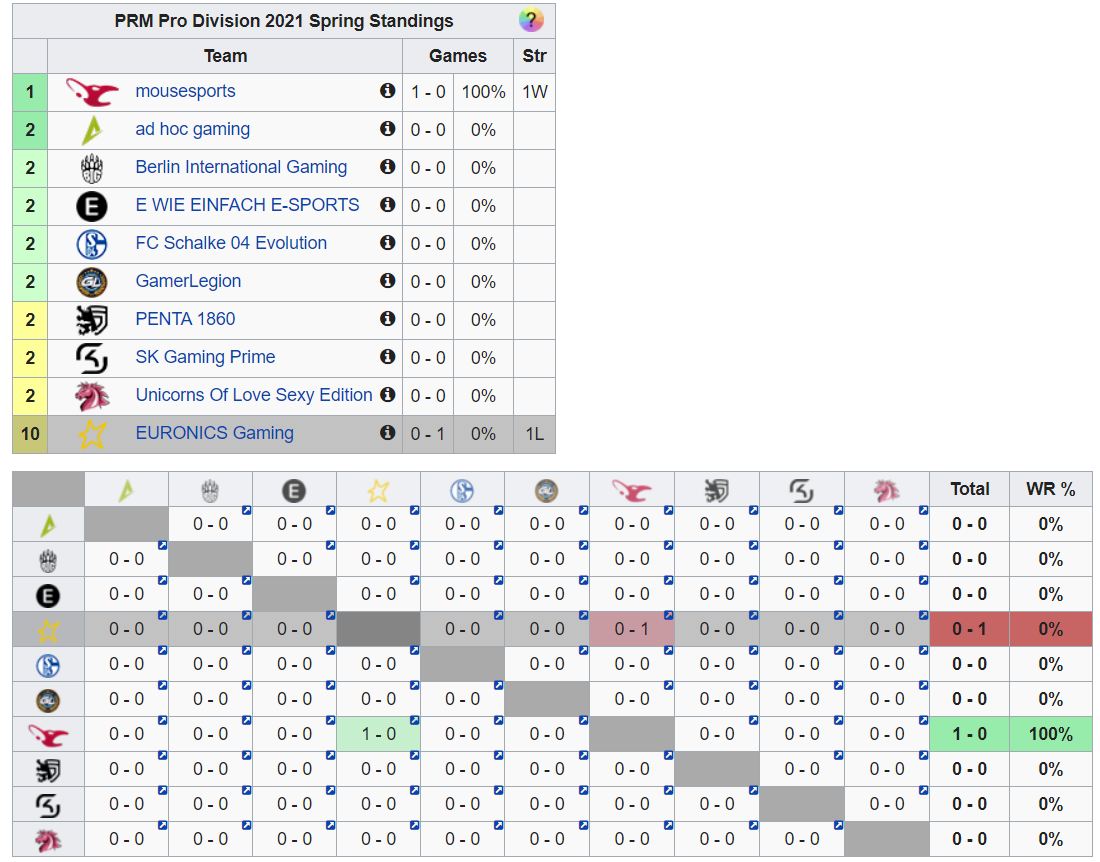Click FC Schalke 04 logo in standings

[x=92, y=244]
